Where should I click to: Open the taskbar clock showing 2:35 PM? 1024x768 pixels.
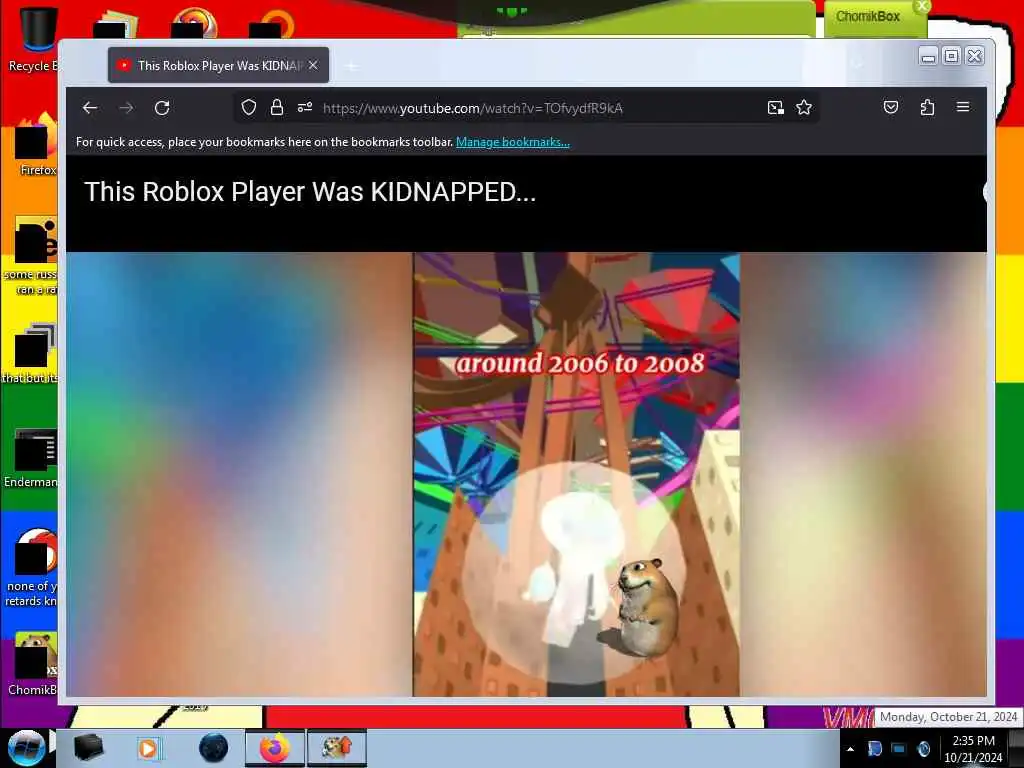[x=973, y=749]
